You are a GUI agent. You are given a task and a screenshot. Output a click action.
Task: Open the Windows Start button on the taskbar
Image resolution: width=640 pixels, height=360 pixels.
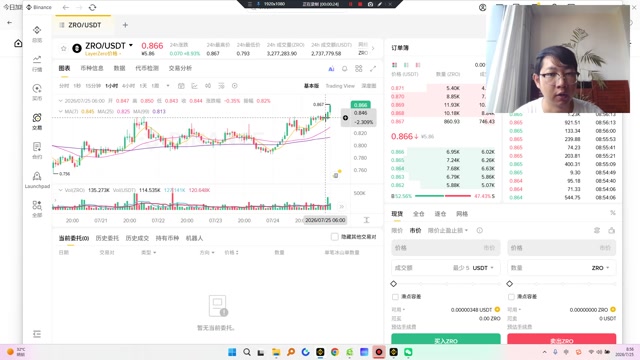point(232,352)
